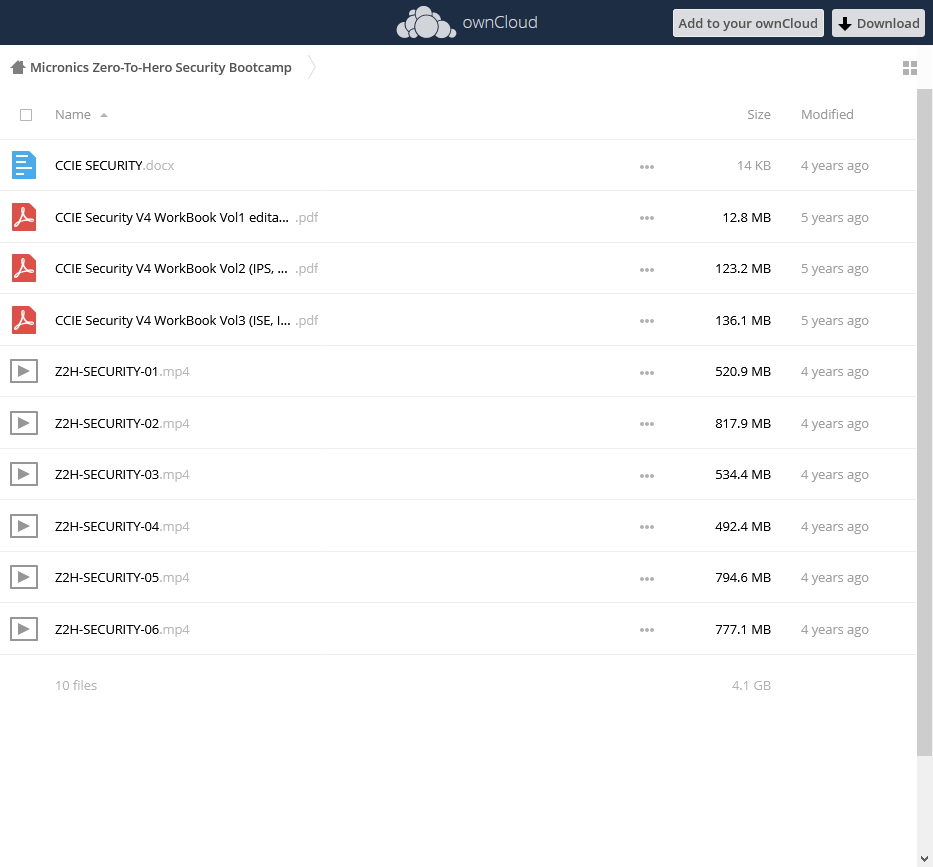Screen dimensions: 933x867
Task: Click the 10 files summary text
Action: [x=76, y=685]
